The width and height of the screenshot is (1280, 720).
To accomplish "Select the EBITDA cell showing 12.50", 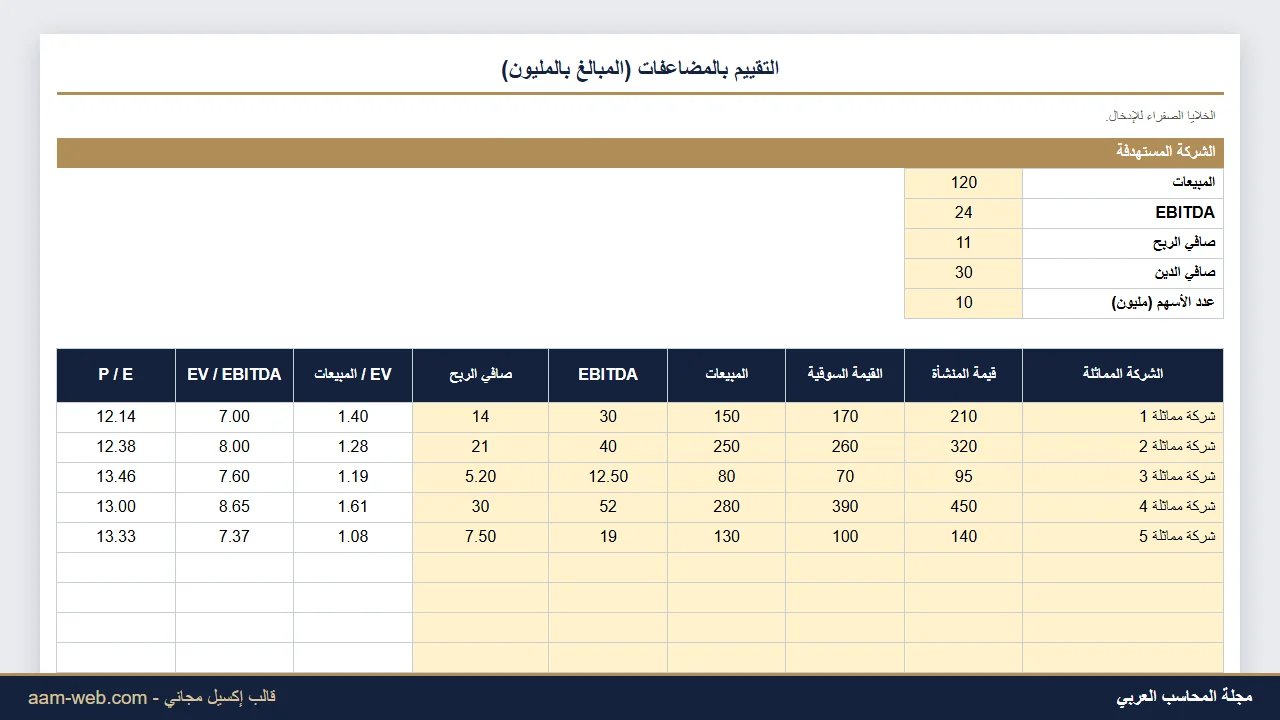I will point(608,477).
